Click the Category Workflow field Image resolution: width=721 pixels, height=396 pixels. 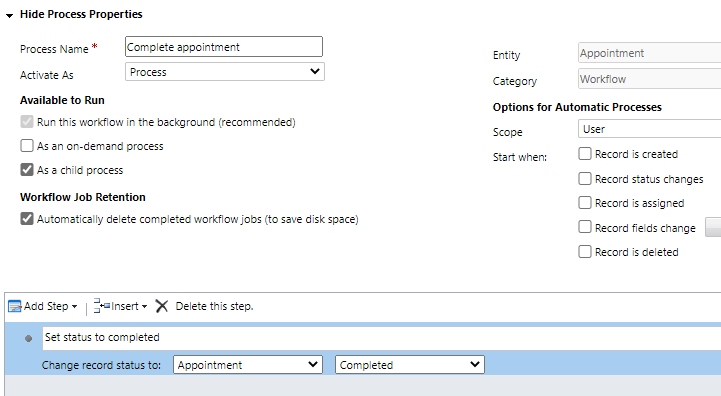(x=649, y=79)
